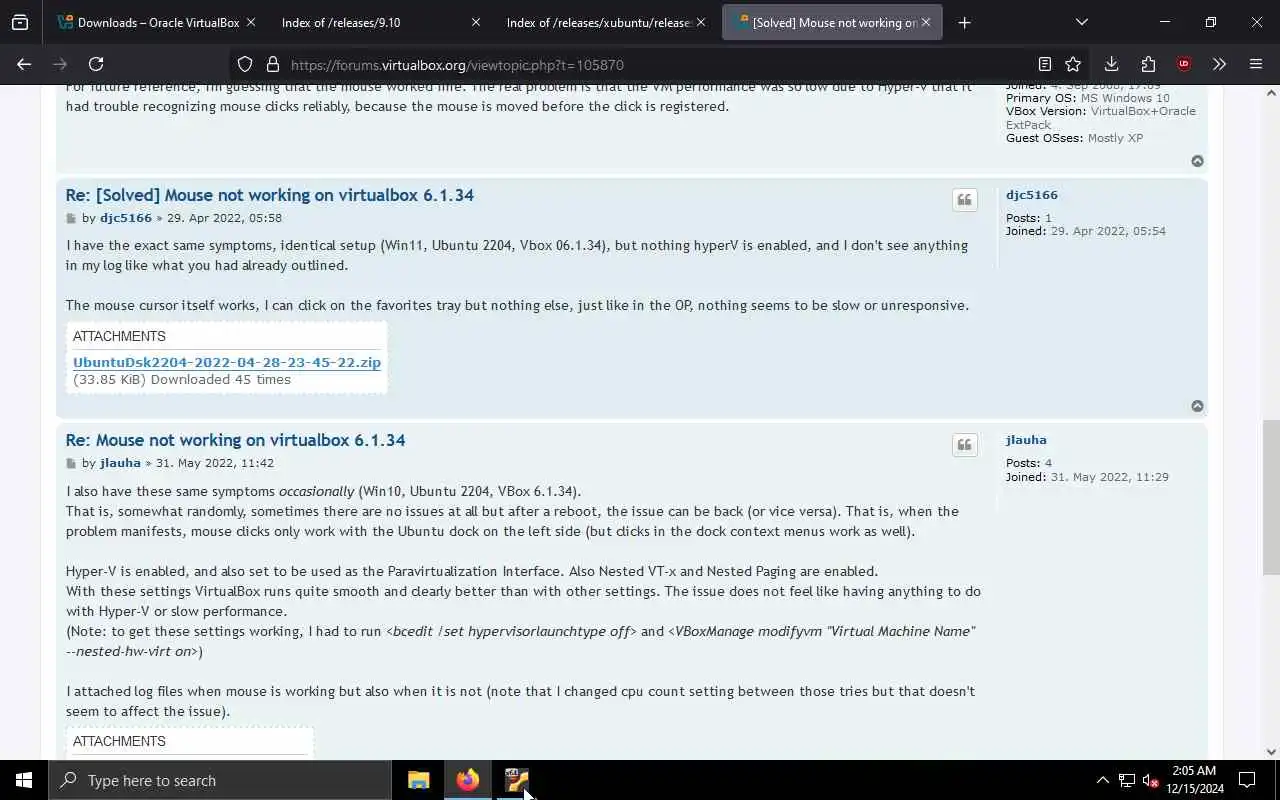The image size is (1280, 800).
Task: Go back to previous page
Action: tap(24, 64)
